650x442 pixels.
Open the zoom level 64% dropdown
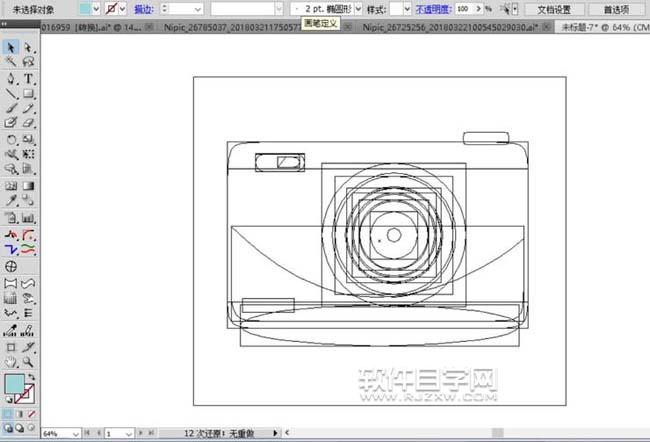(78, 434)
